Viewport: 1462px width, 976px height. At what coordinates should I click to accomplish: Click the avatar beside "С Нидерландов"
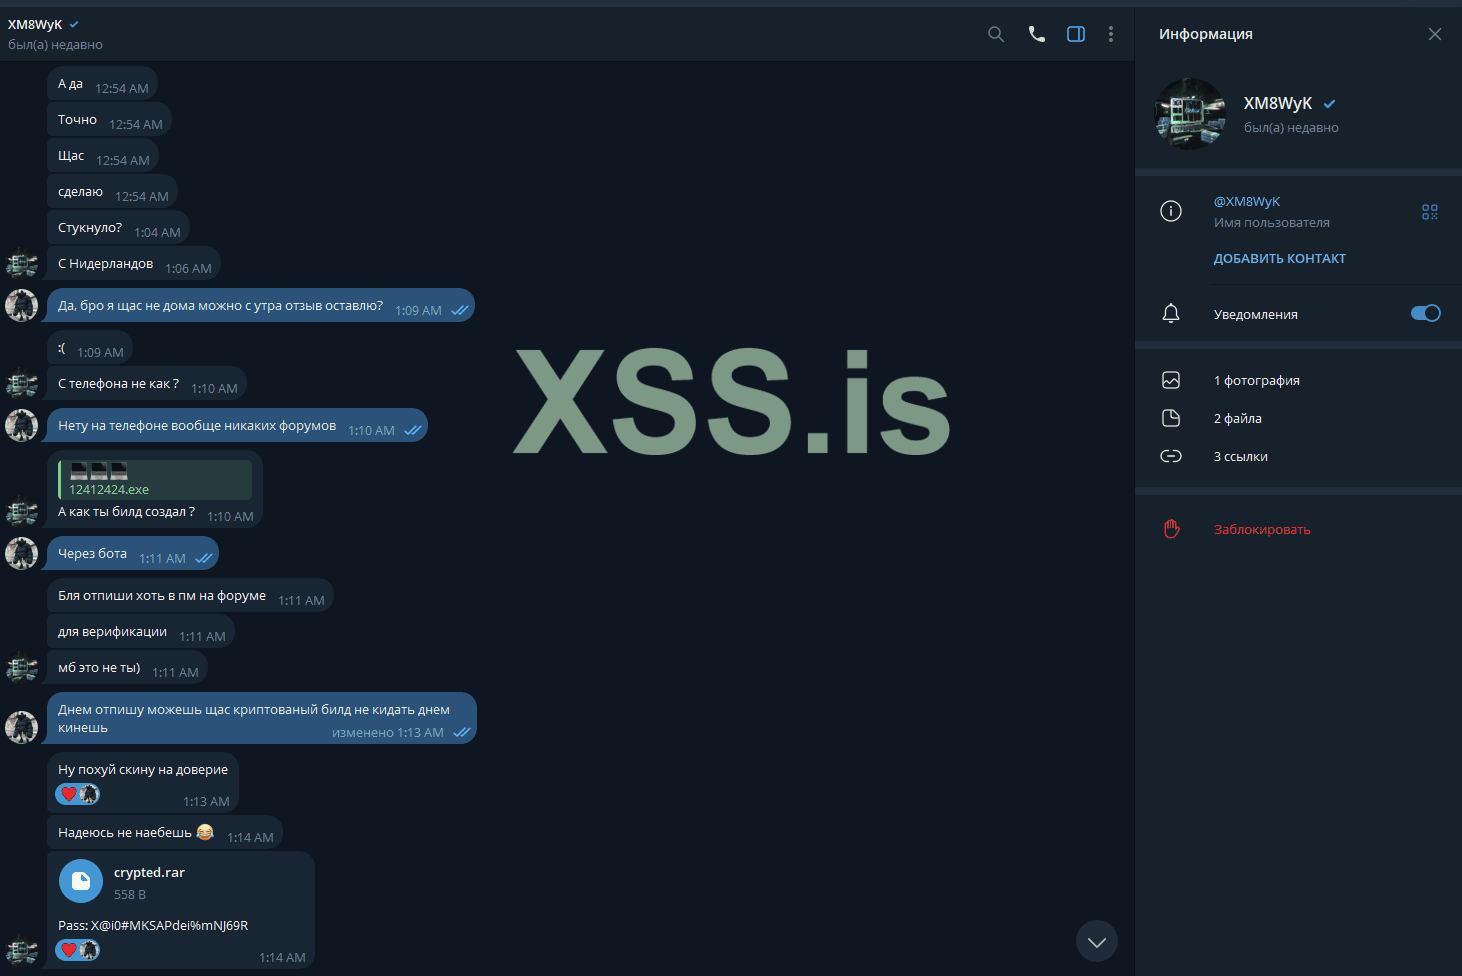22,264
